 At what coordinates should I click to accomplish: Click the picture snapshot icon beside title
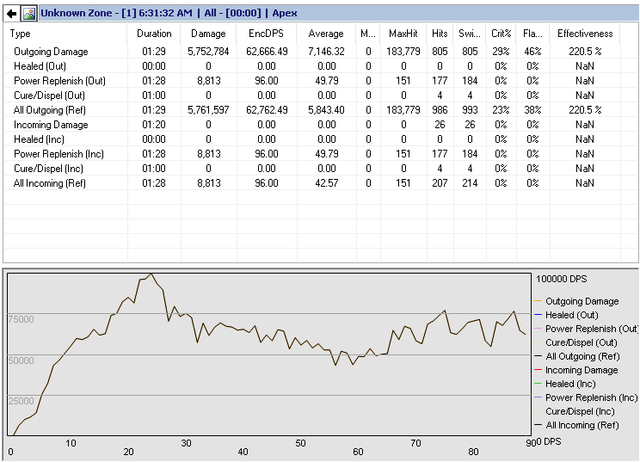29,13
